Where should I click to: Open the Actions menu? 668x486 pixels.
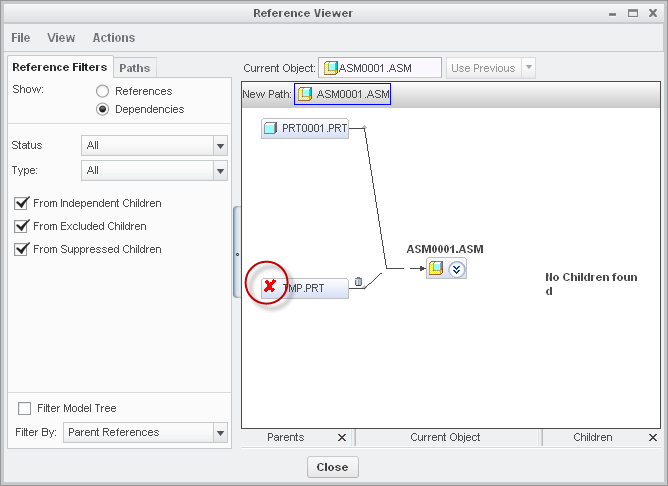click(114, 37)
